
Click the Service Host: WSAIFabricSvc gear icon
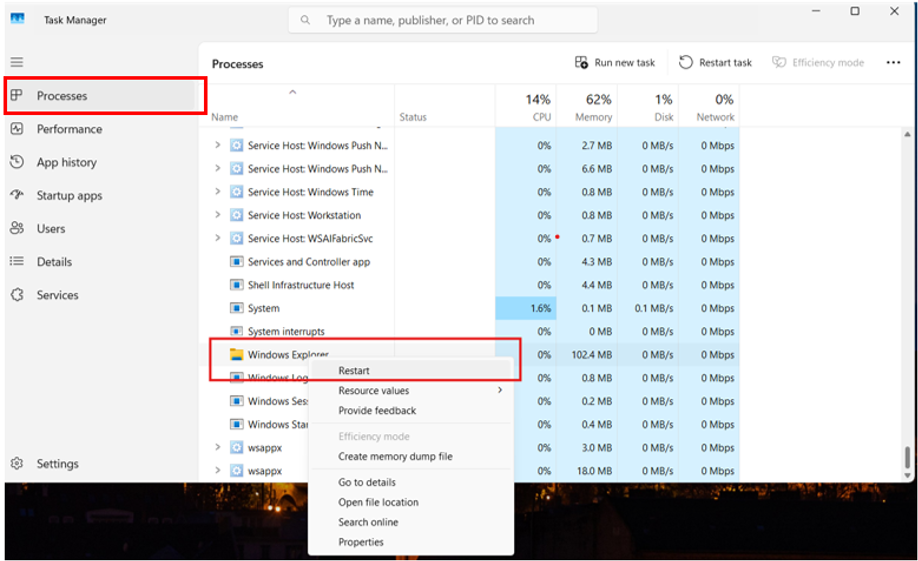237,238
